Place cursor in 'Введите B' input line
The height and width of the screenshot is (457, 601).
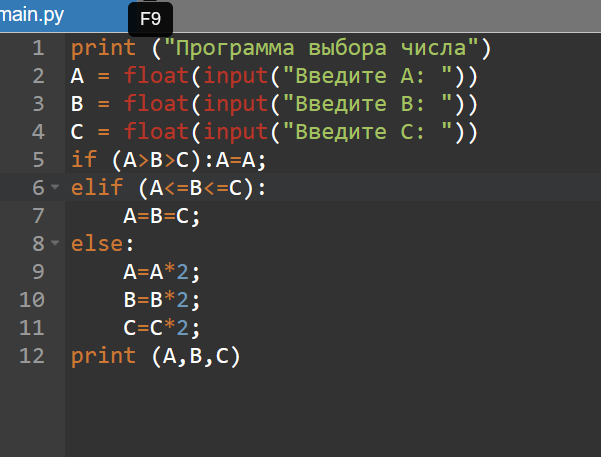pos(274,104)
